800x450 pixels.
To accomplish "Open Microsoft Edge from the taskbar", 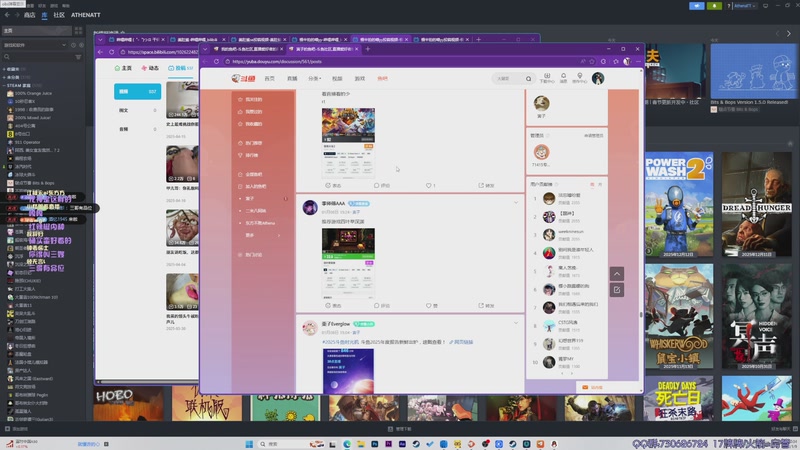I will click(347, 444).
